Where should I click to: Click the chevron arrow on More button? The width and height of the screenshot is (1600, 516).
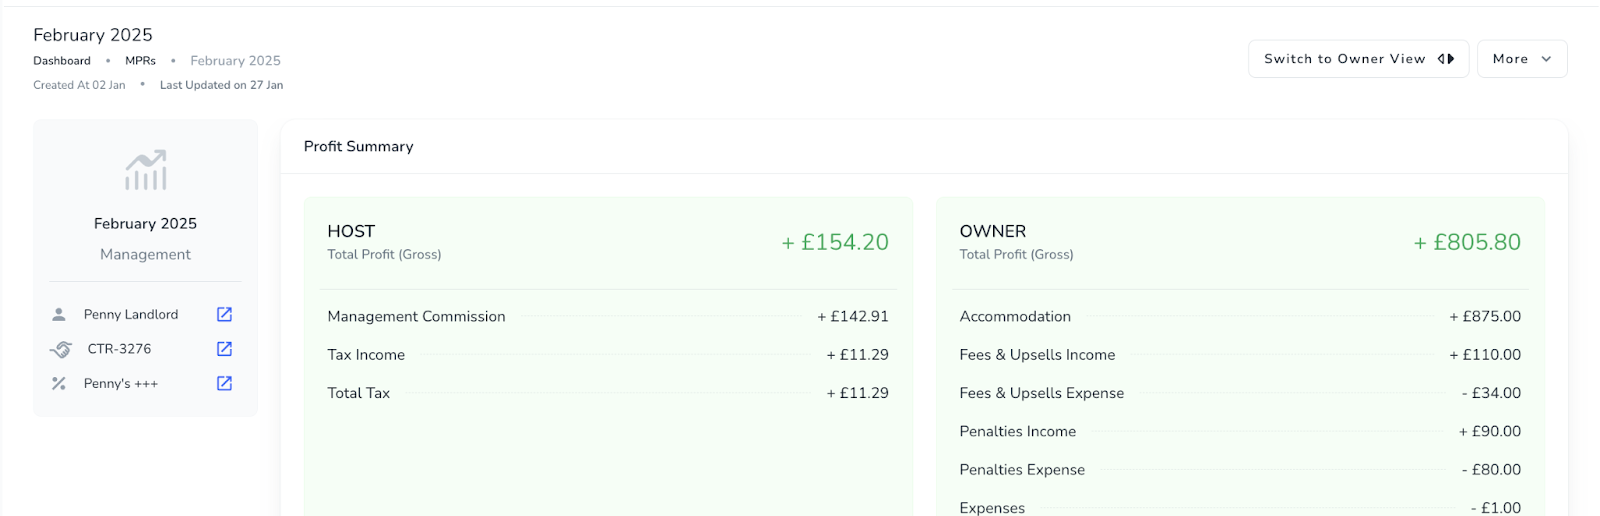coord(1546,59)
